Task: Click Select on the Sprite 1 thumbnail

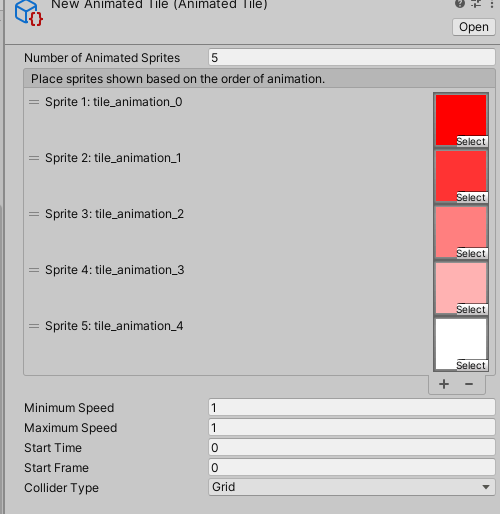Action: tap(471, 142)
